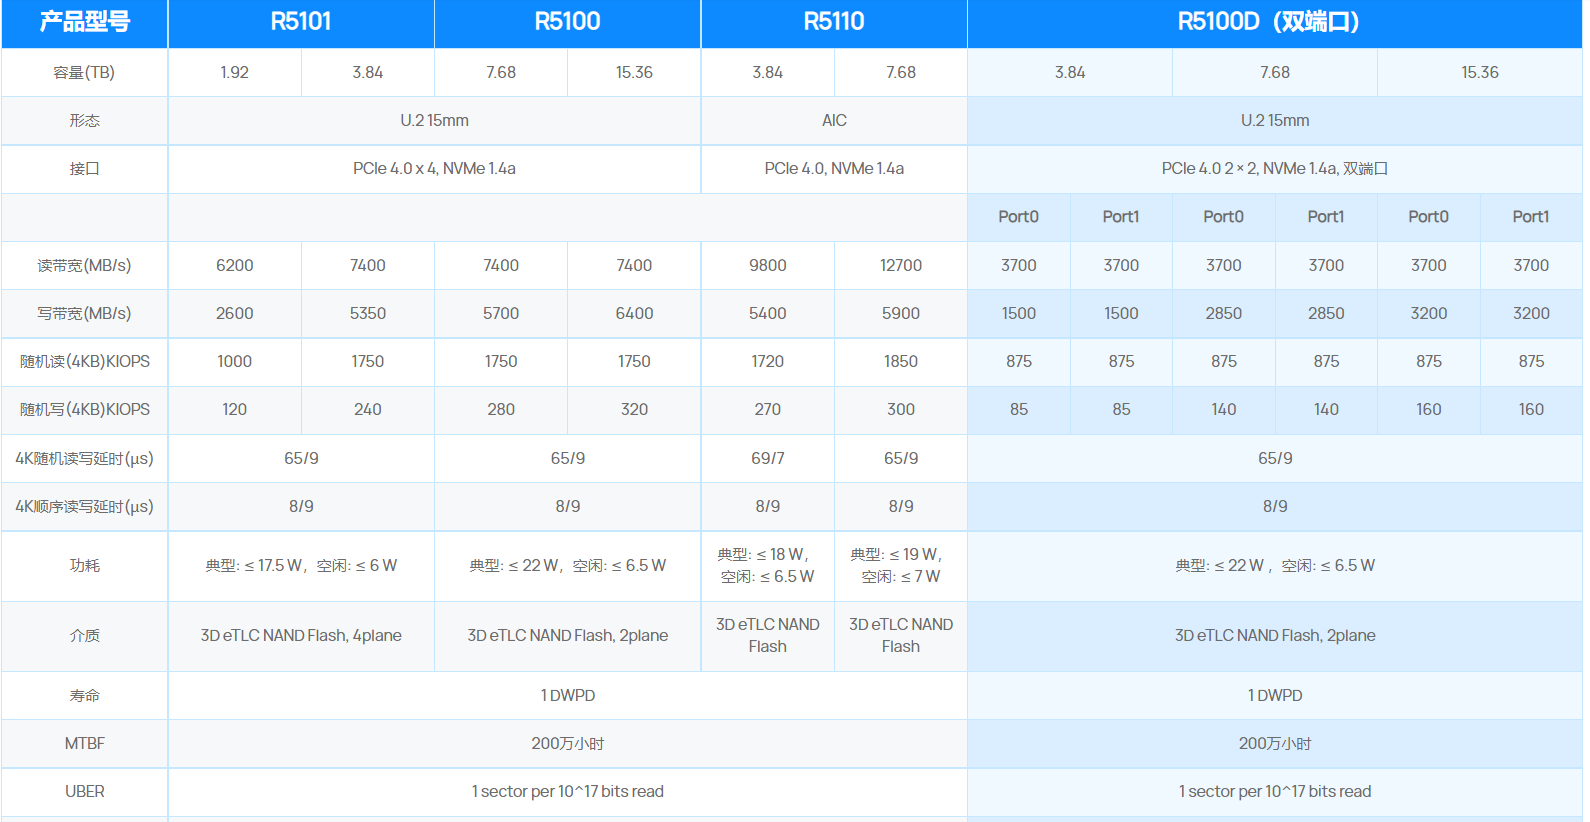Image resolution: width=1590 pixels, height=822 pixels.
Task: Select the 寿命 row label
Action: click(85, 695)
